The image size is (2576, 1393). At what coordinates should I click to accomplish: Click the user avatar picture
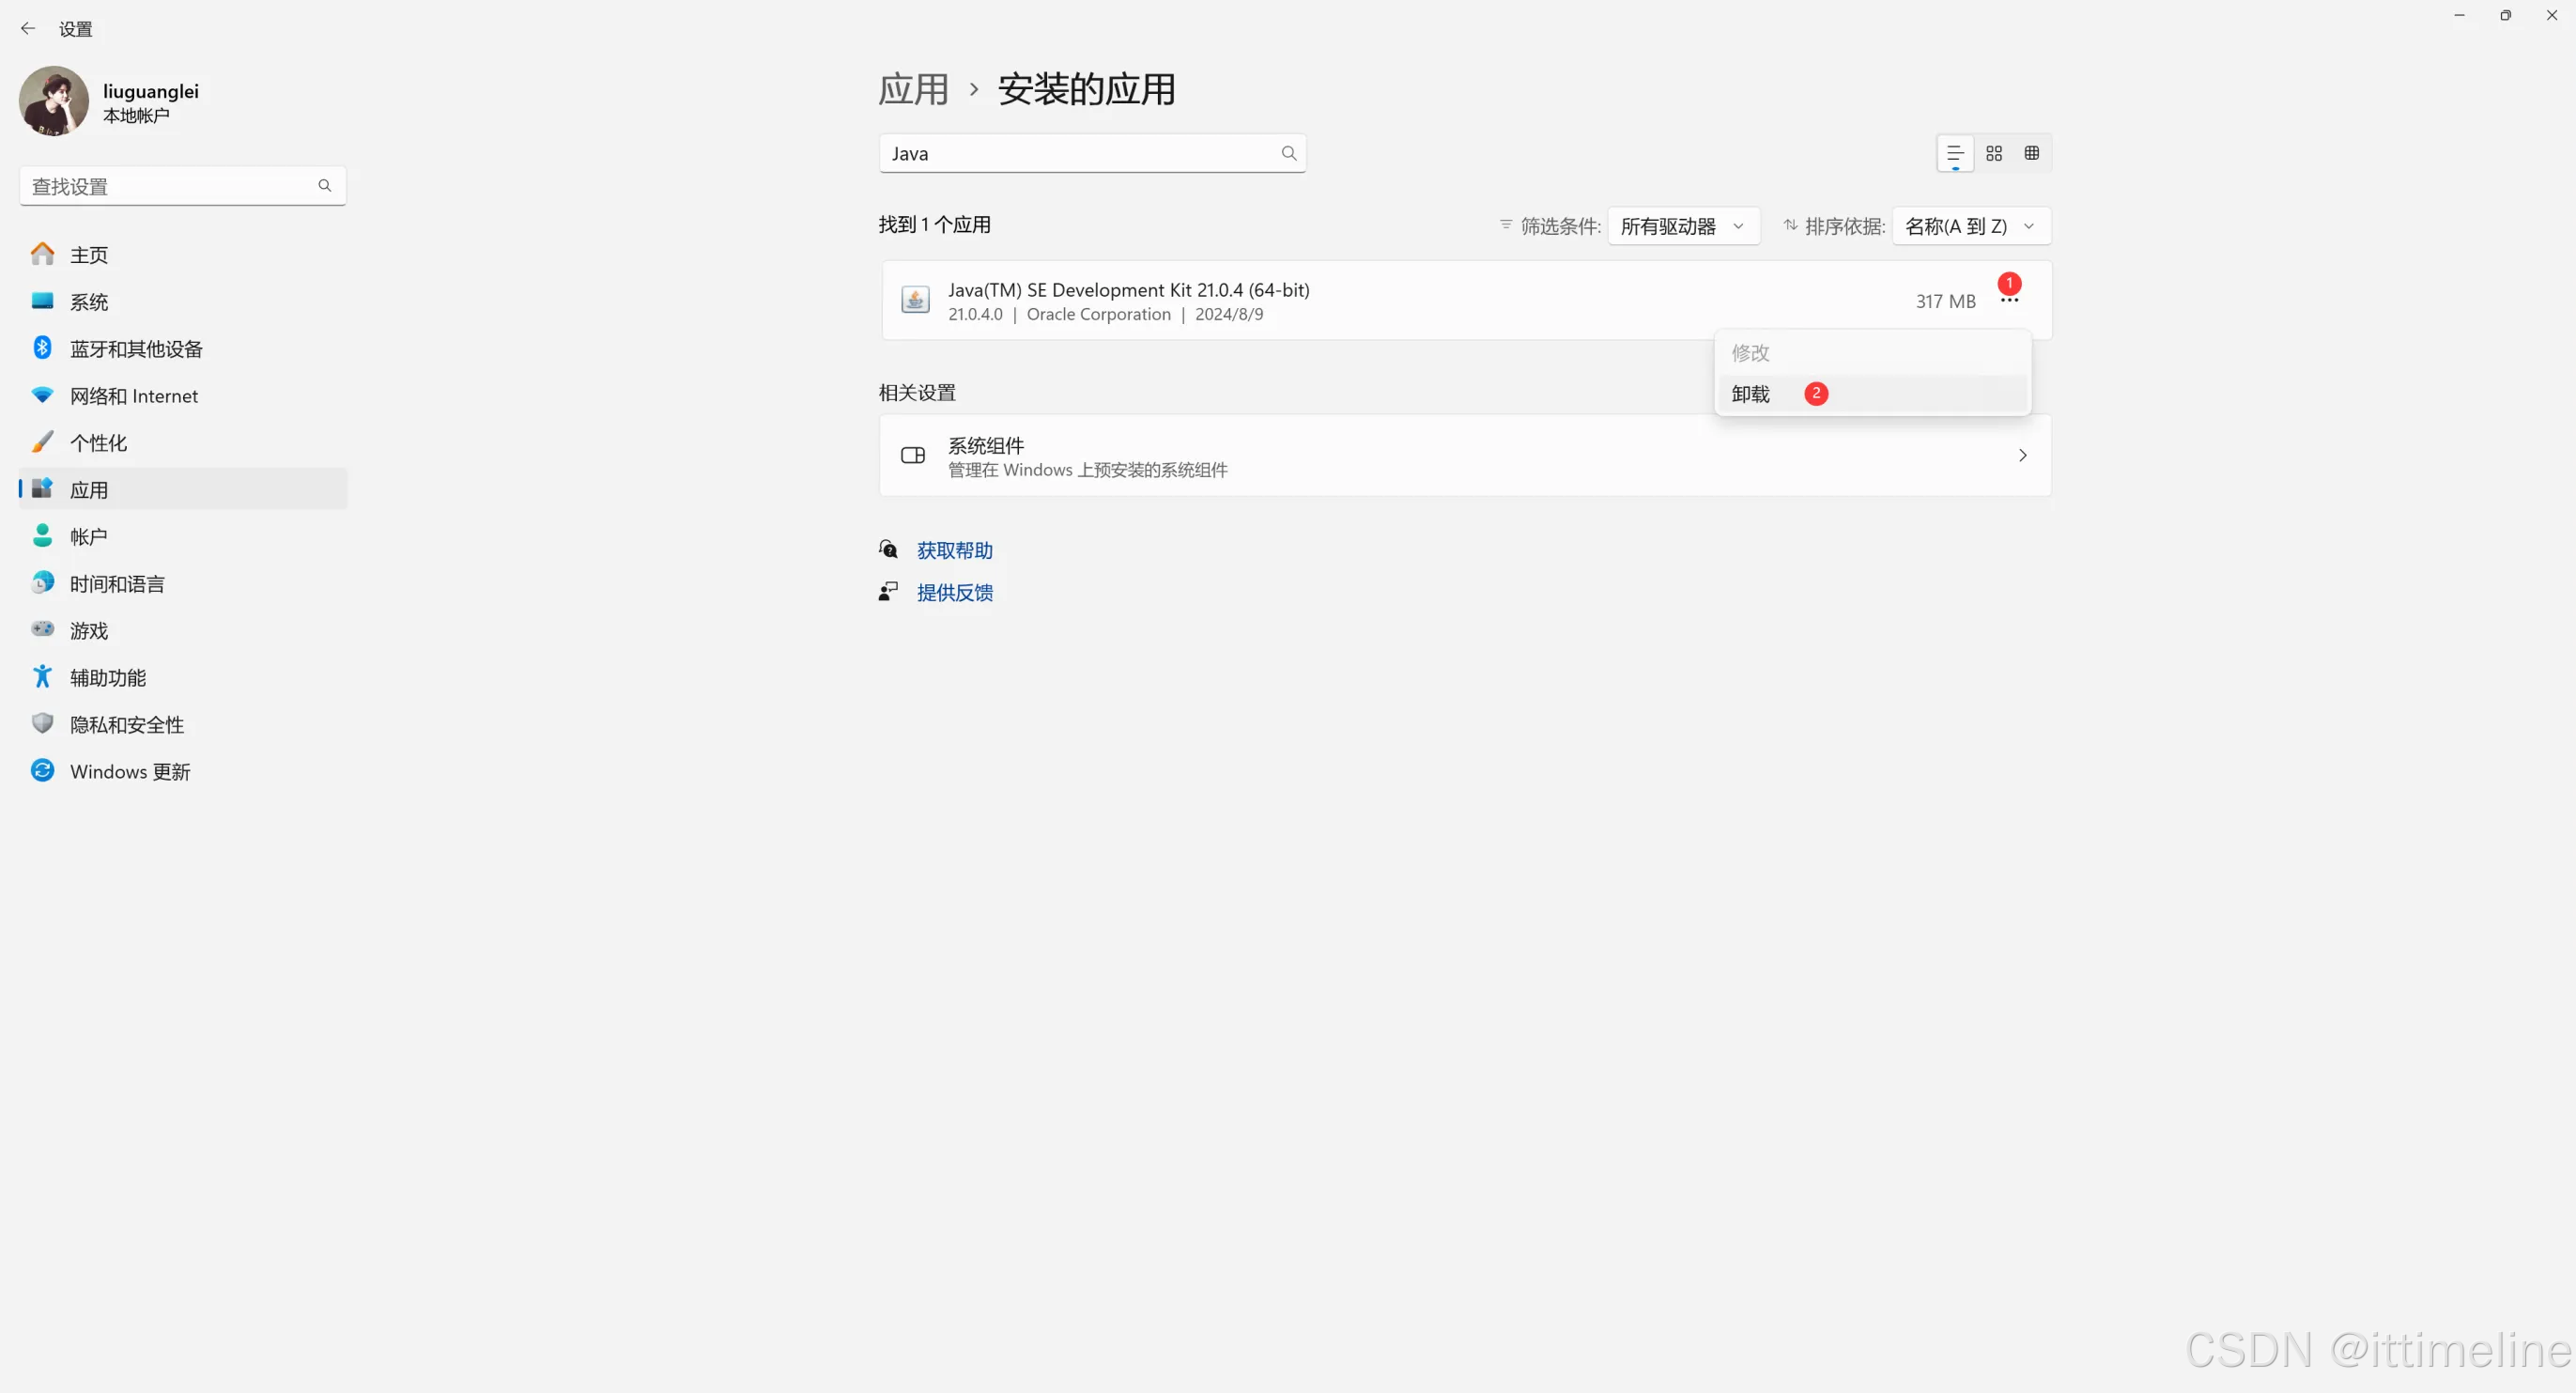[54, 101]
